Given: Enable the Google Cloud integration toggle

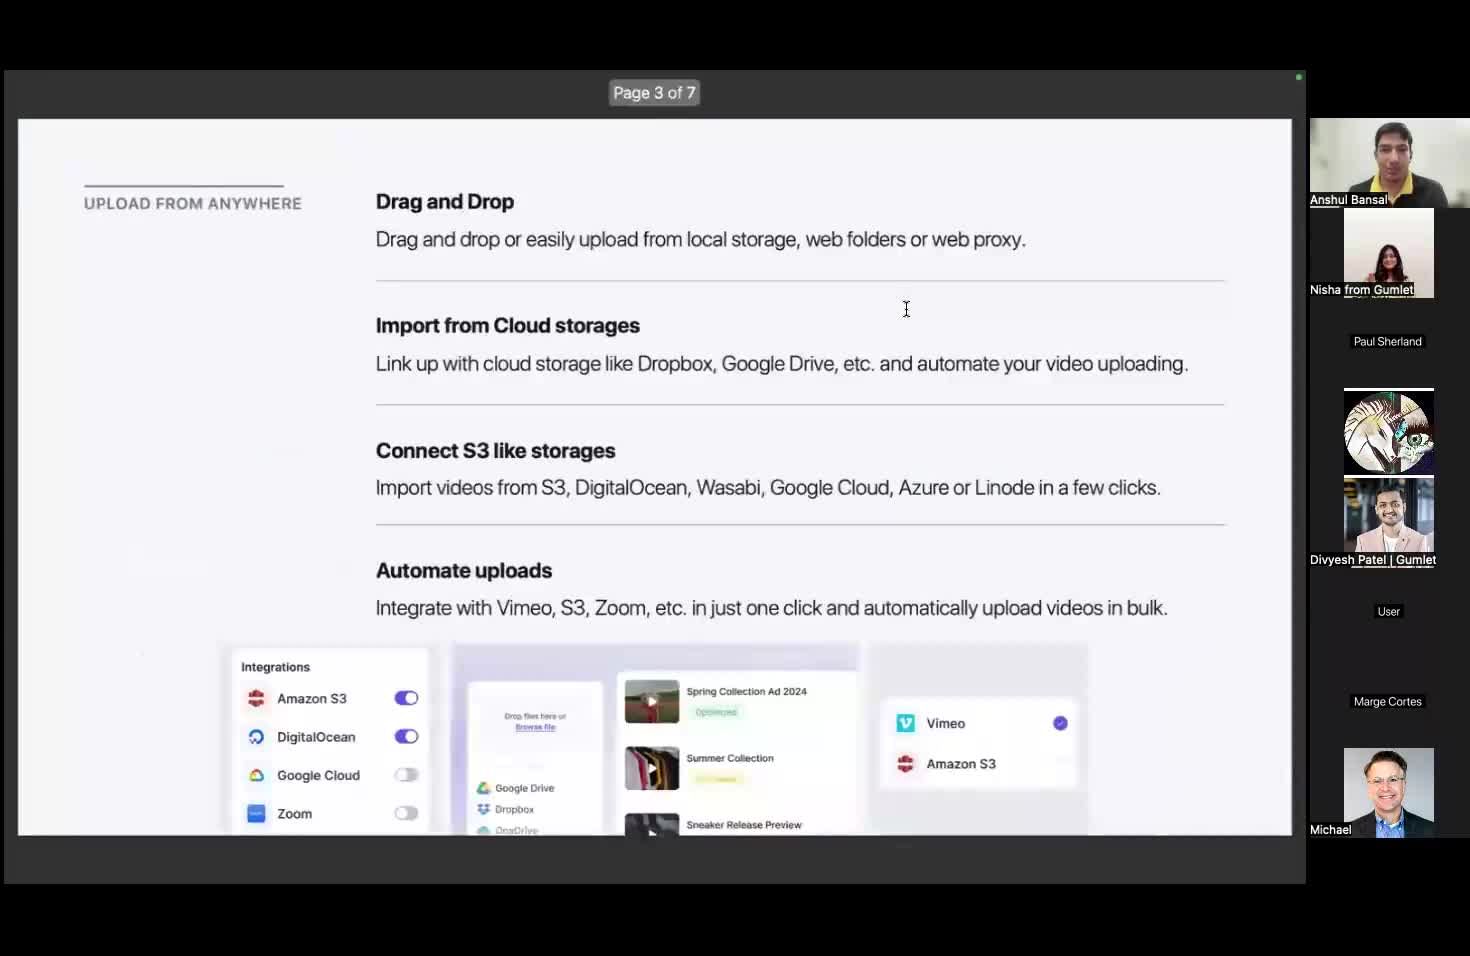Looking at the screenshot, I should pyautogui.click(x=406, y=775).
